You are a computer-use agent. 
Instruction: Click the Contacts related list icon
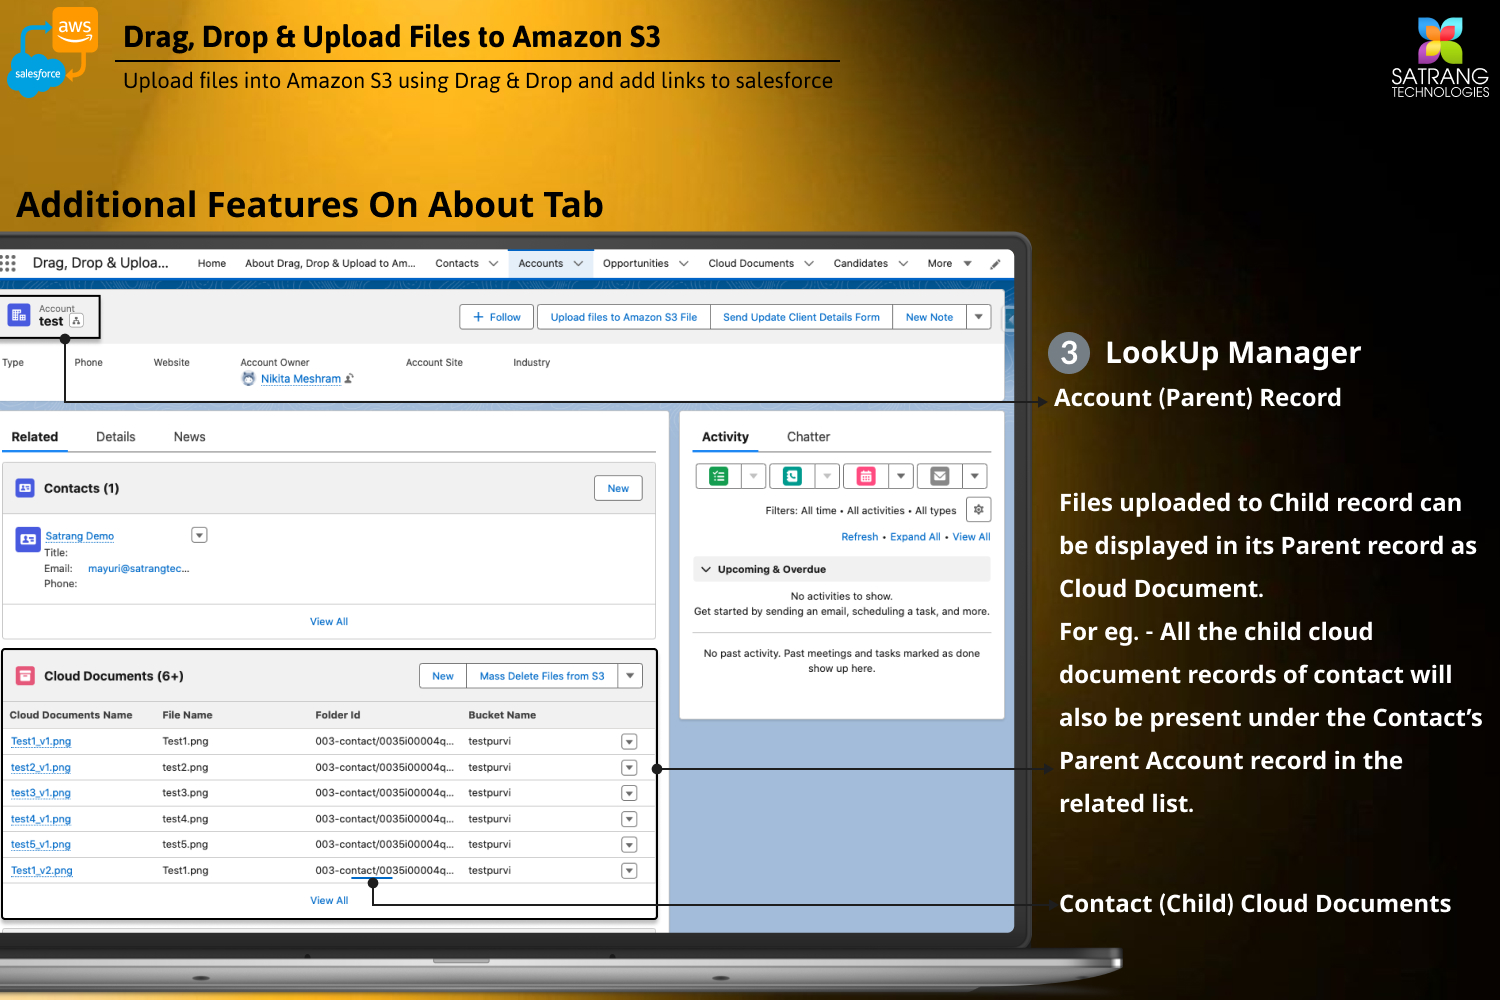[25, 488]
